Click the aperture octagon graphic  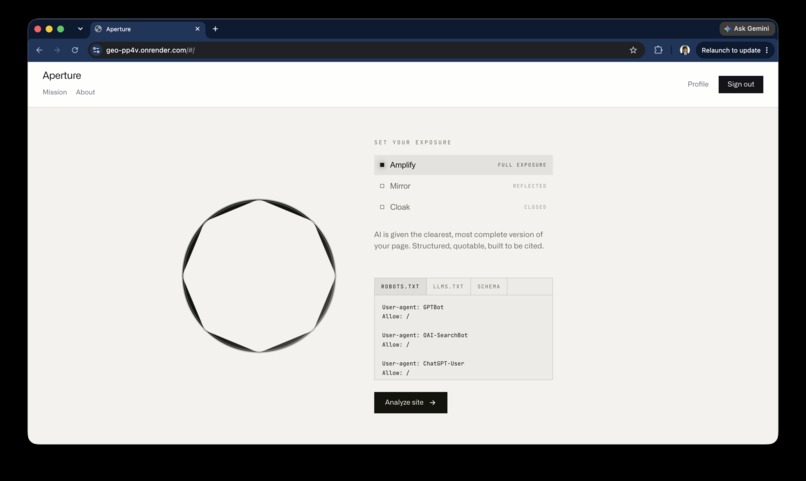[259, 275]
